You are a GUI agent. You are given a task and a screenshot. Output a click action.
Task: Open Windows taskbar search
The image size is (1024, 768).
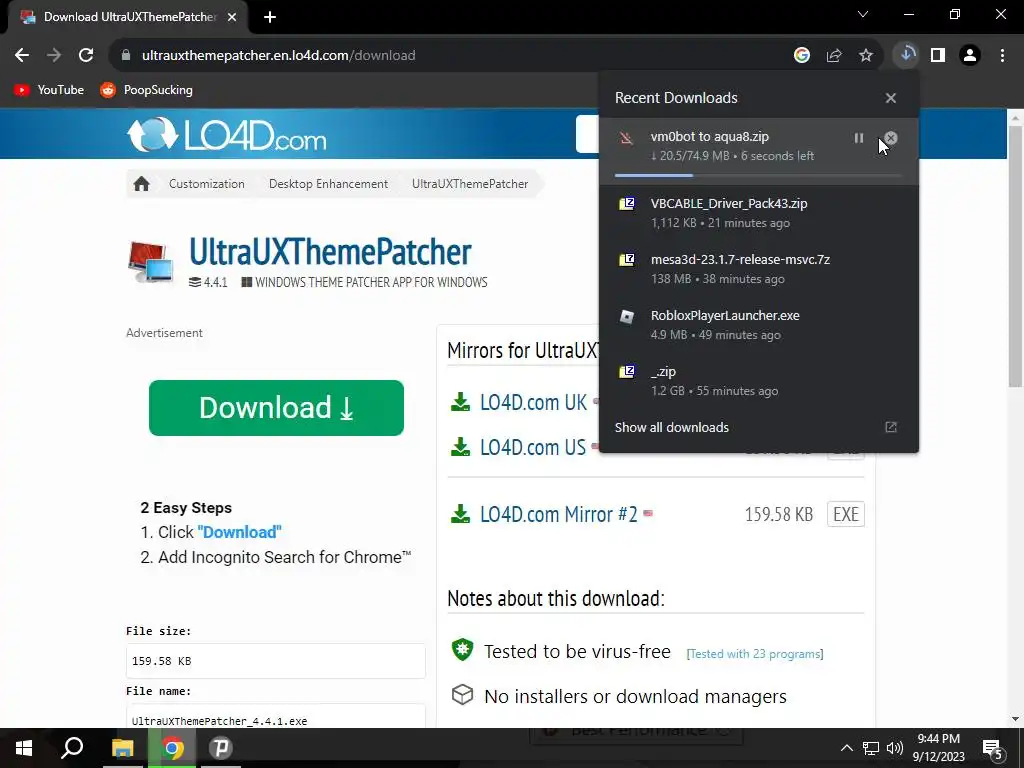pos(72,748)
